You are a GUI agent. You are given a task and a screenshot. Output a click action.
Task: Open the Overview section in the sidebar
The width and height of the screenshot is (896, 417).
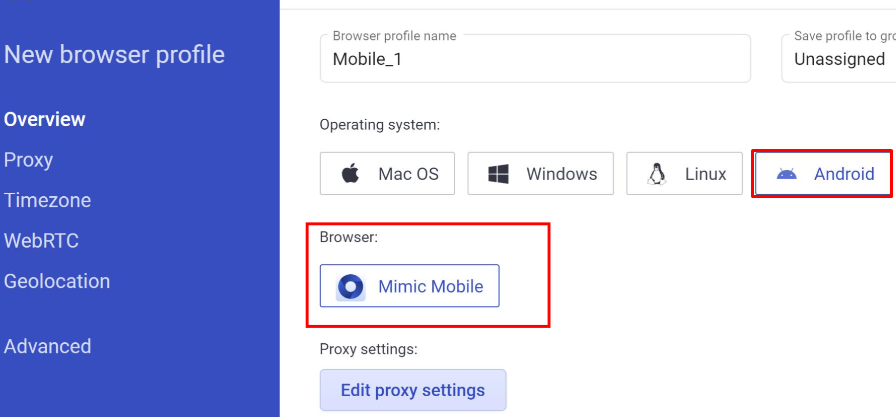[x=45, y=119]
